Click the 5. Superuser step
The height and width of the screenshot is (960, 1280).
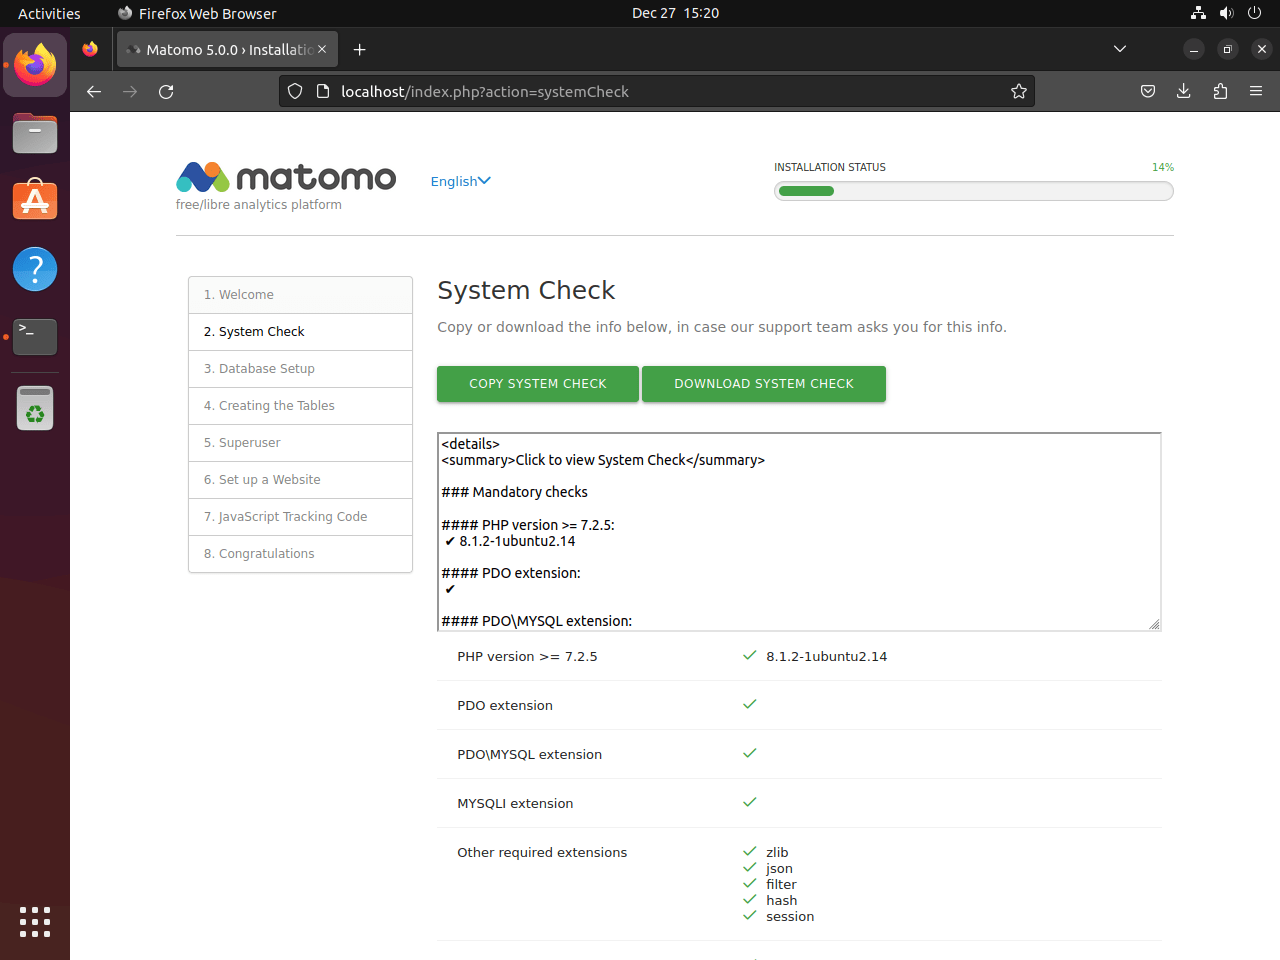point(300,443)
